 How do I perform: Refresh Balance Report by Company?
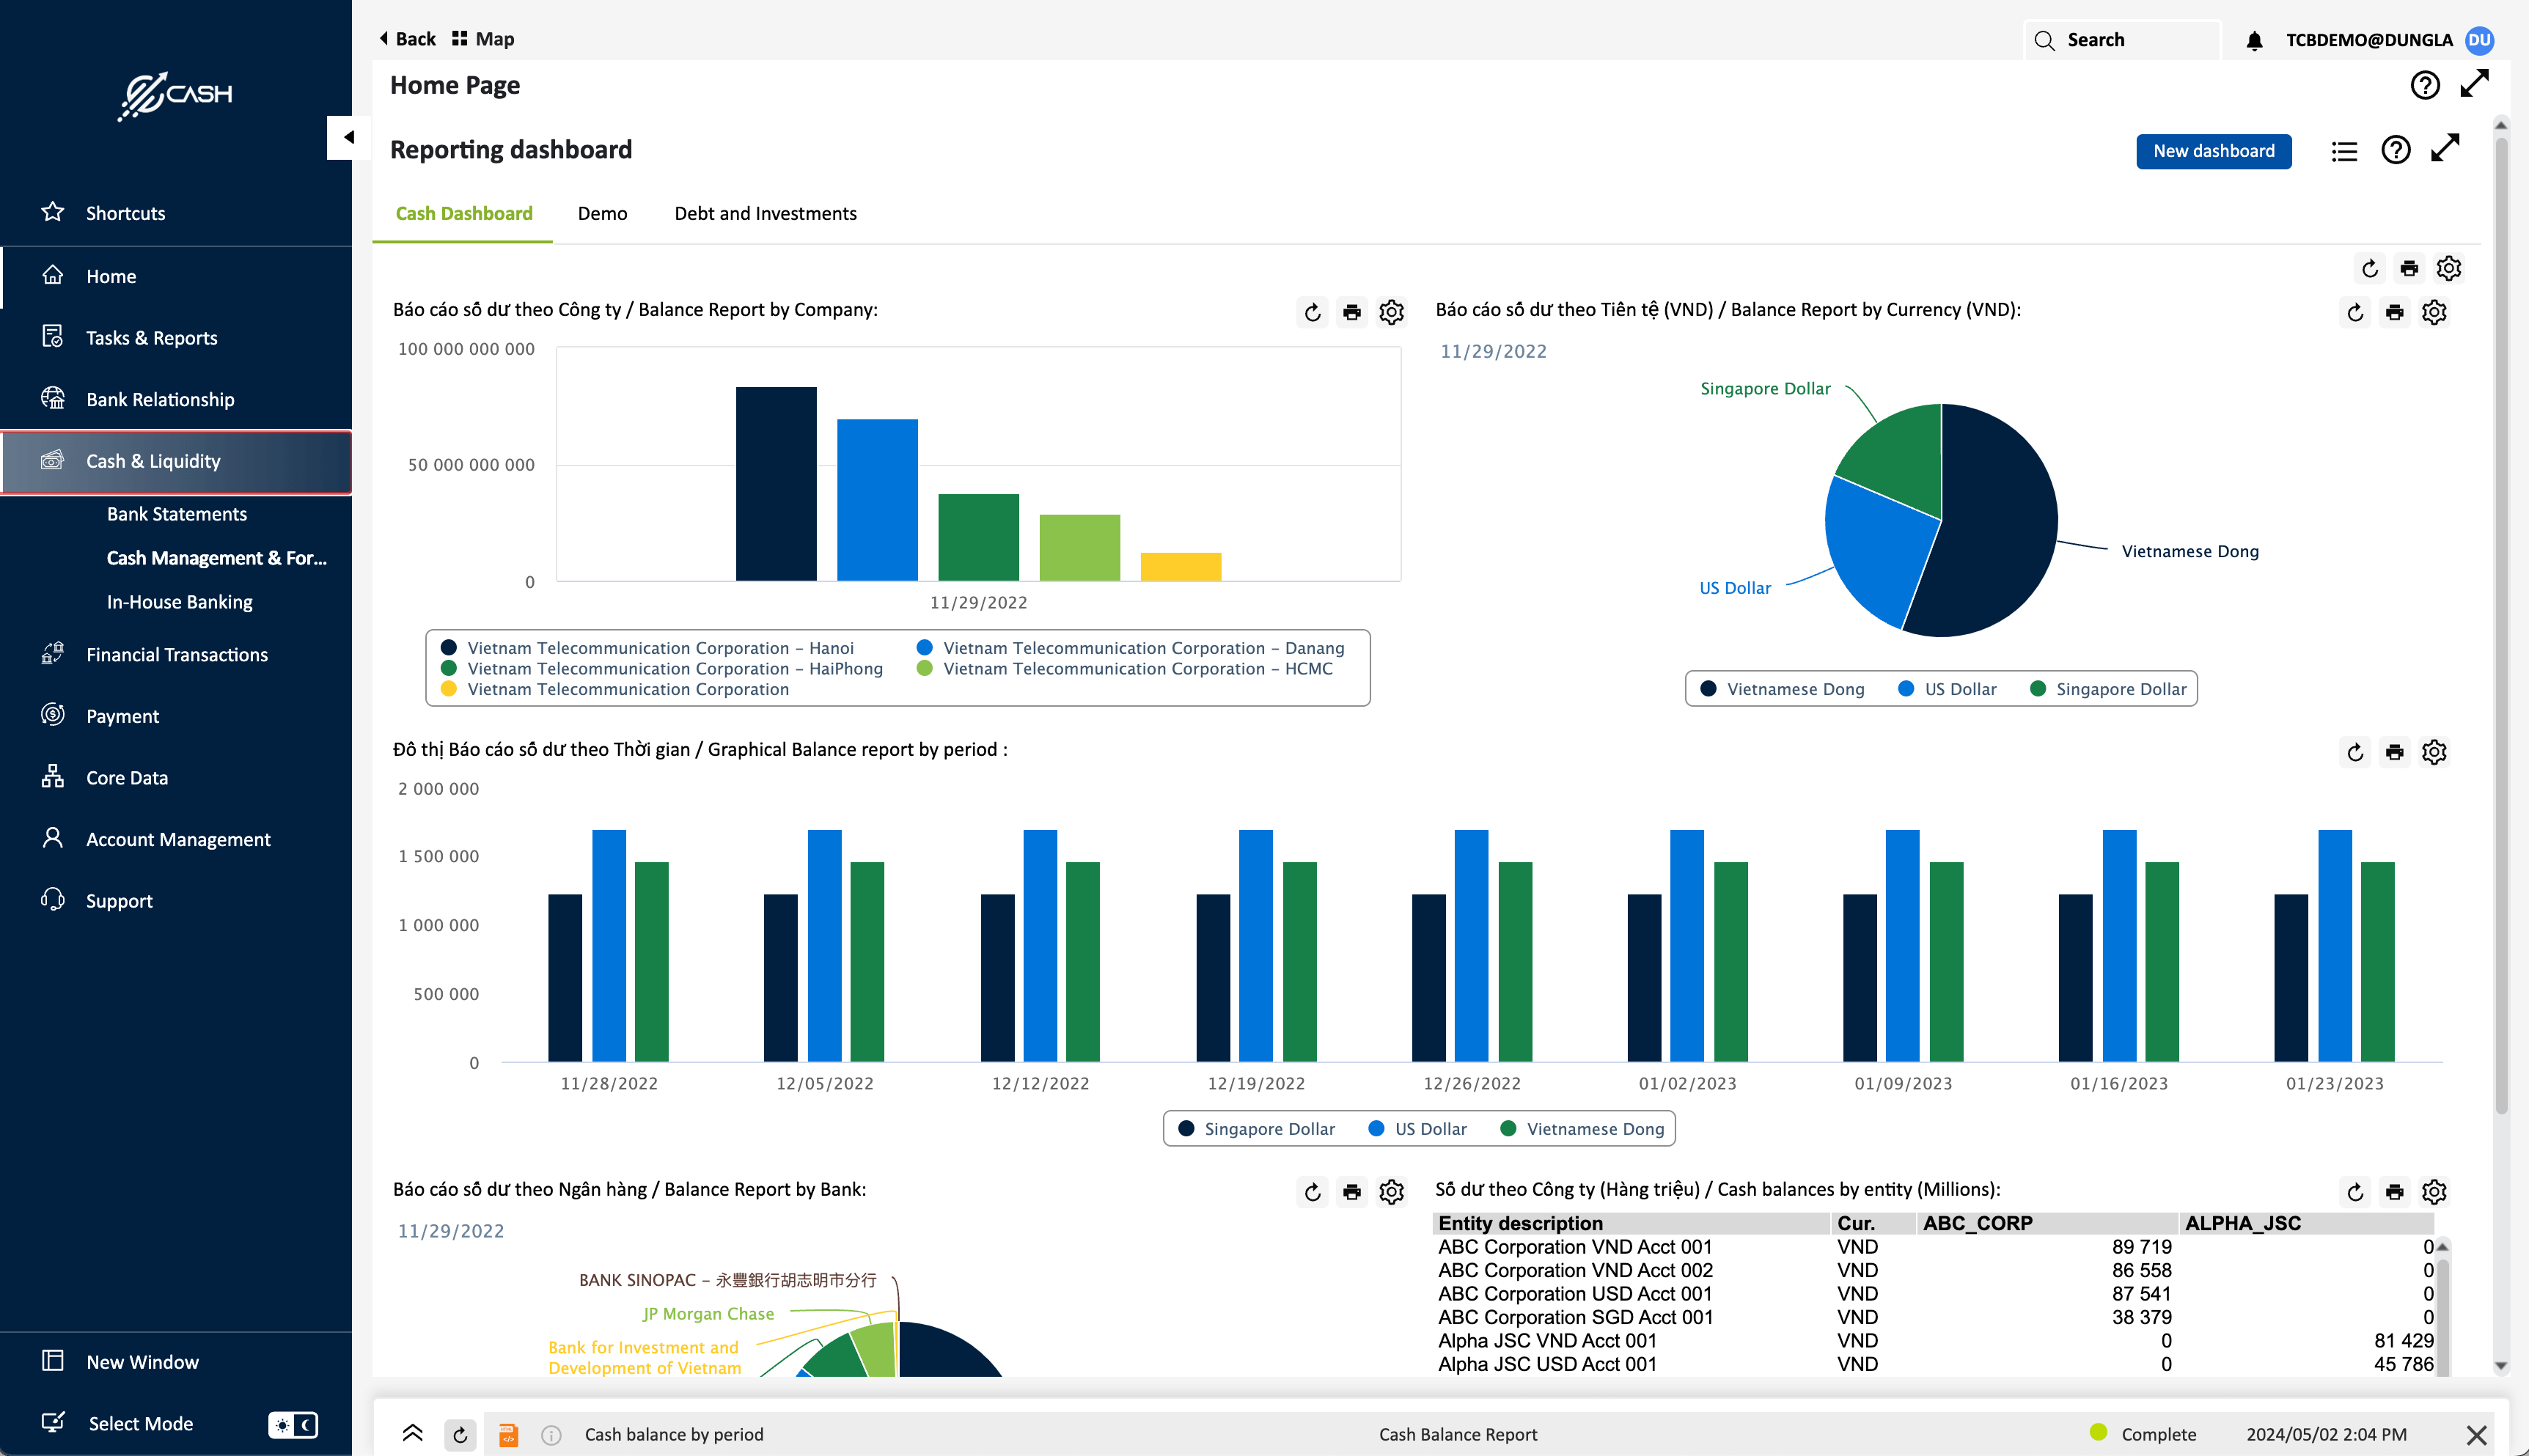point(1313,312)
